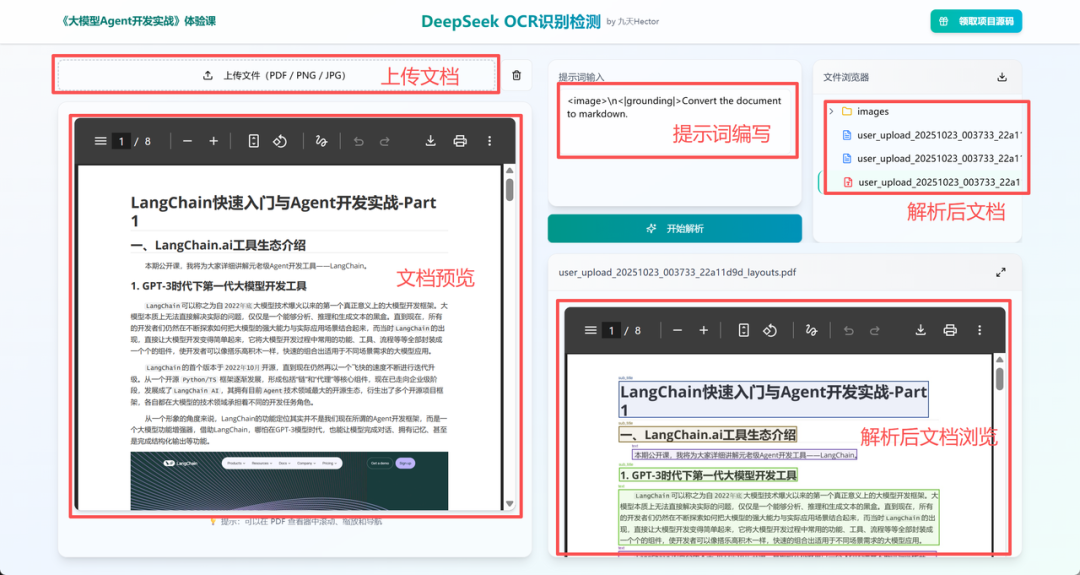Click heading 1. GPT-3时代下第一代大模型开发工具 in left preview
This screenshot has width=1080, height=575.
218,286
